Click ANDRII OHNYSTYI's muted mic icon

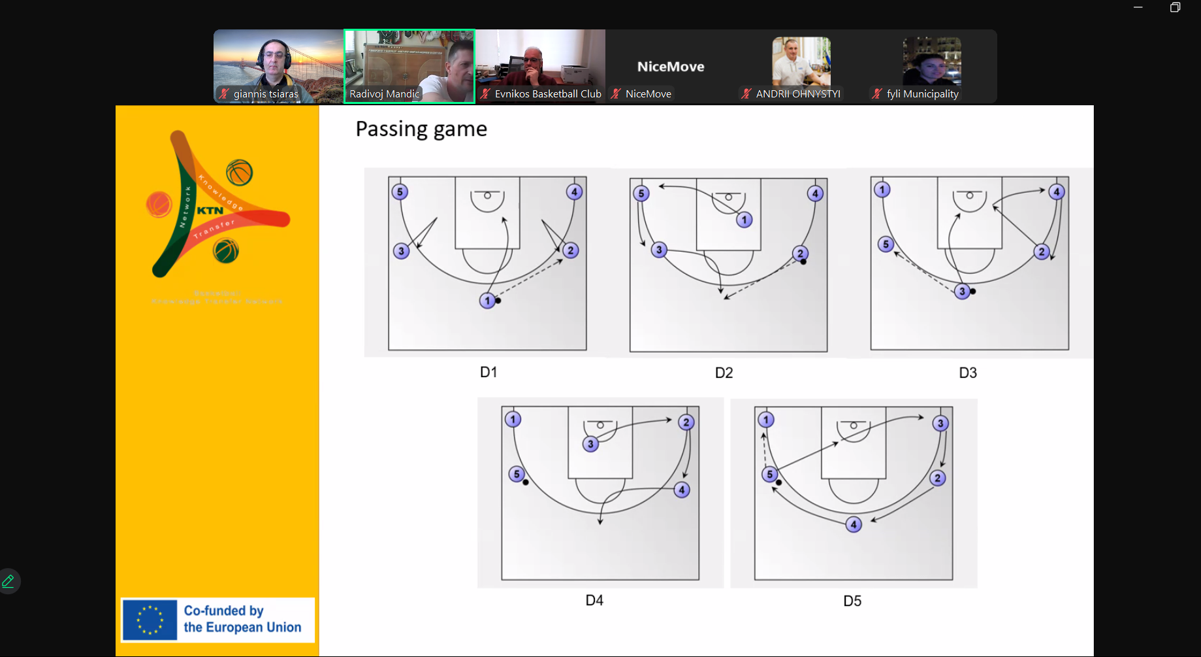[746, 94]
